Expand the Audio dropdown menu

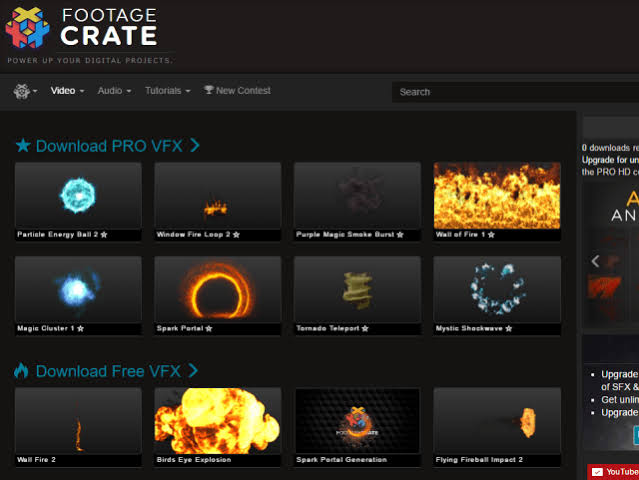114,91
